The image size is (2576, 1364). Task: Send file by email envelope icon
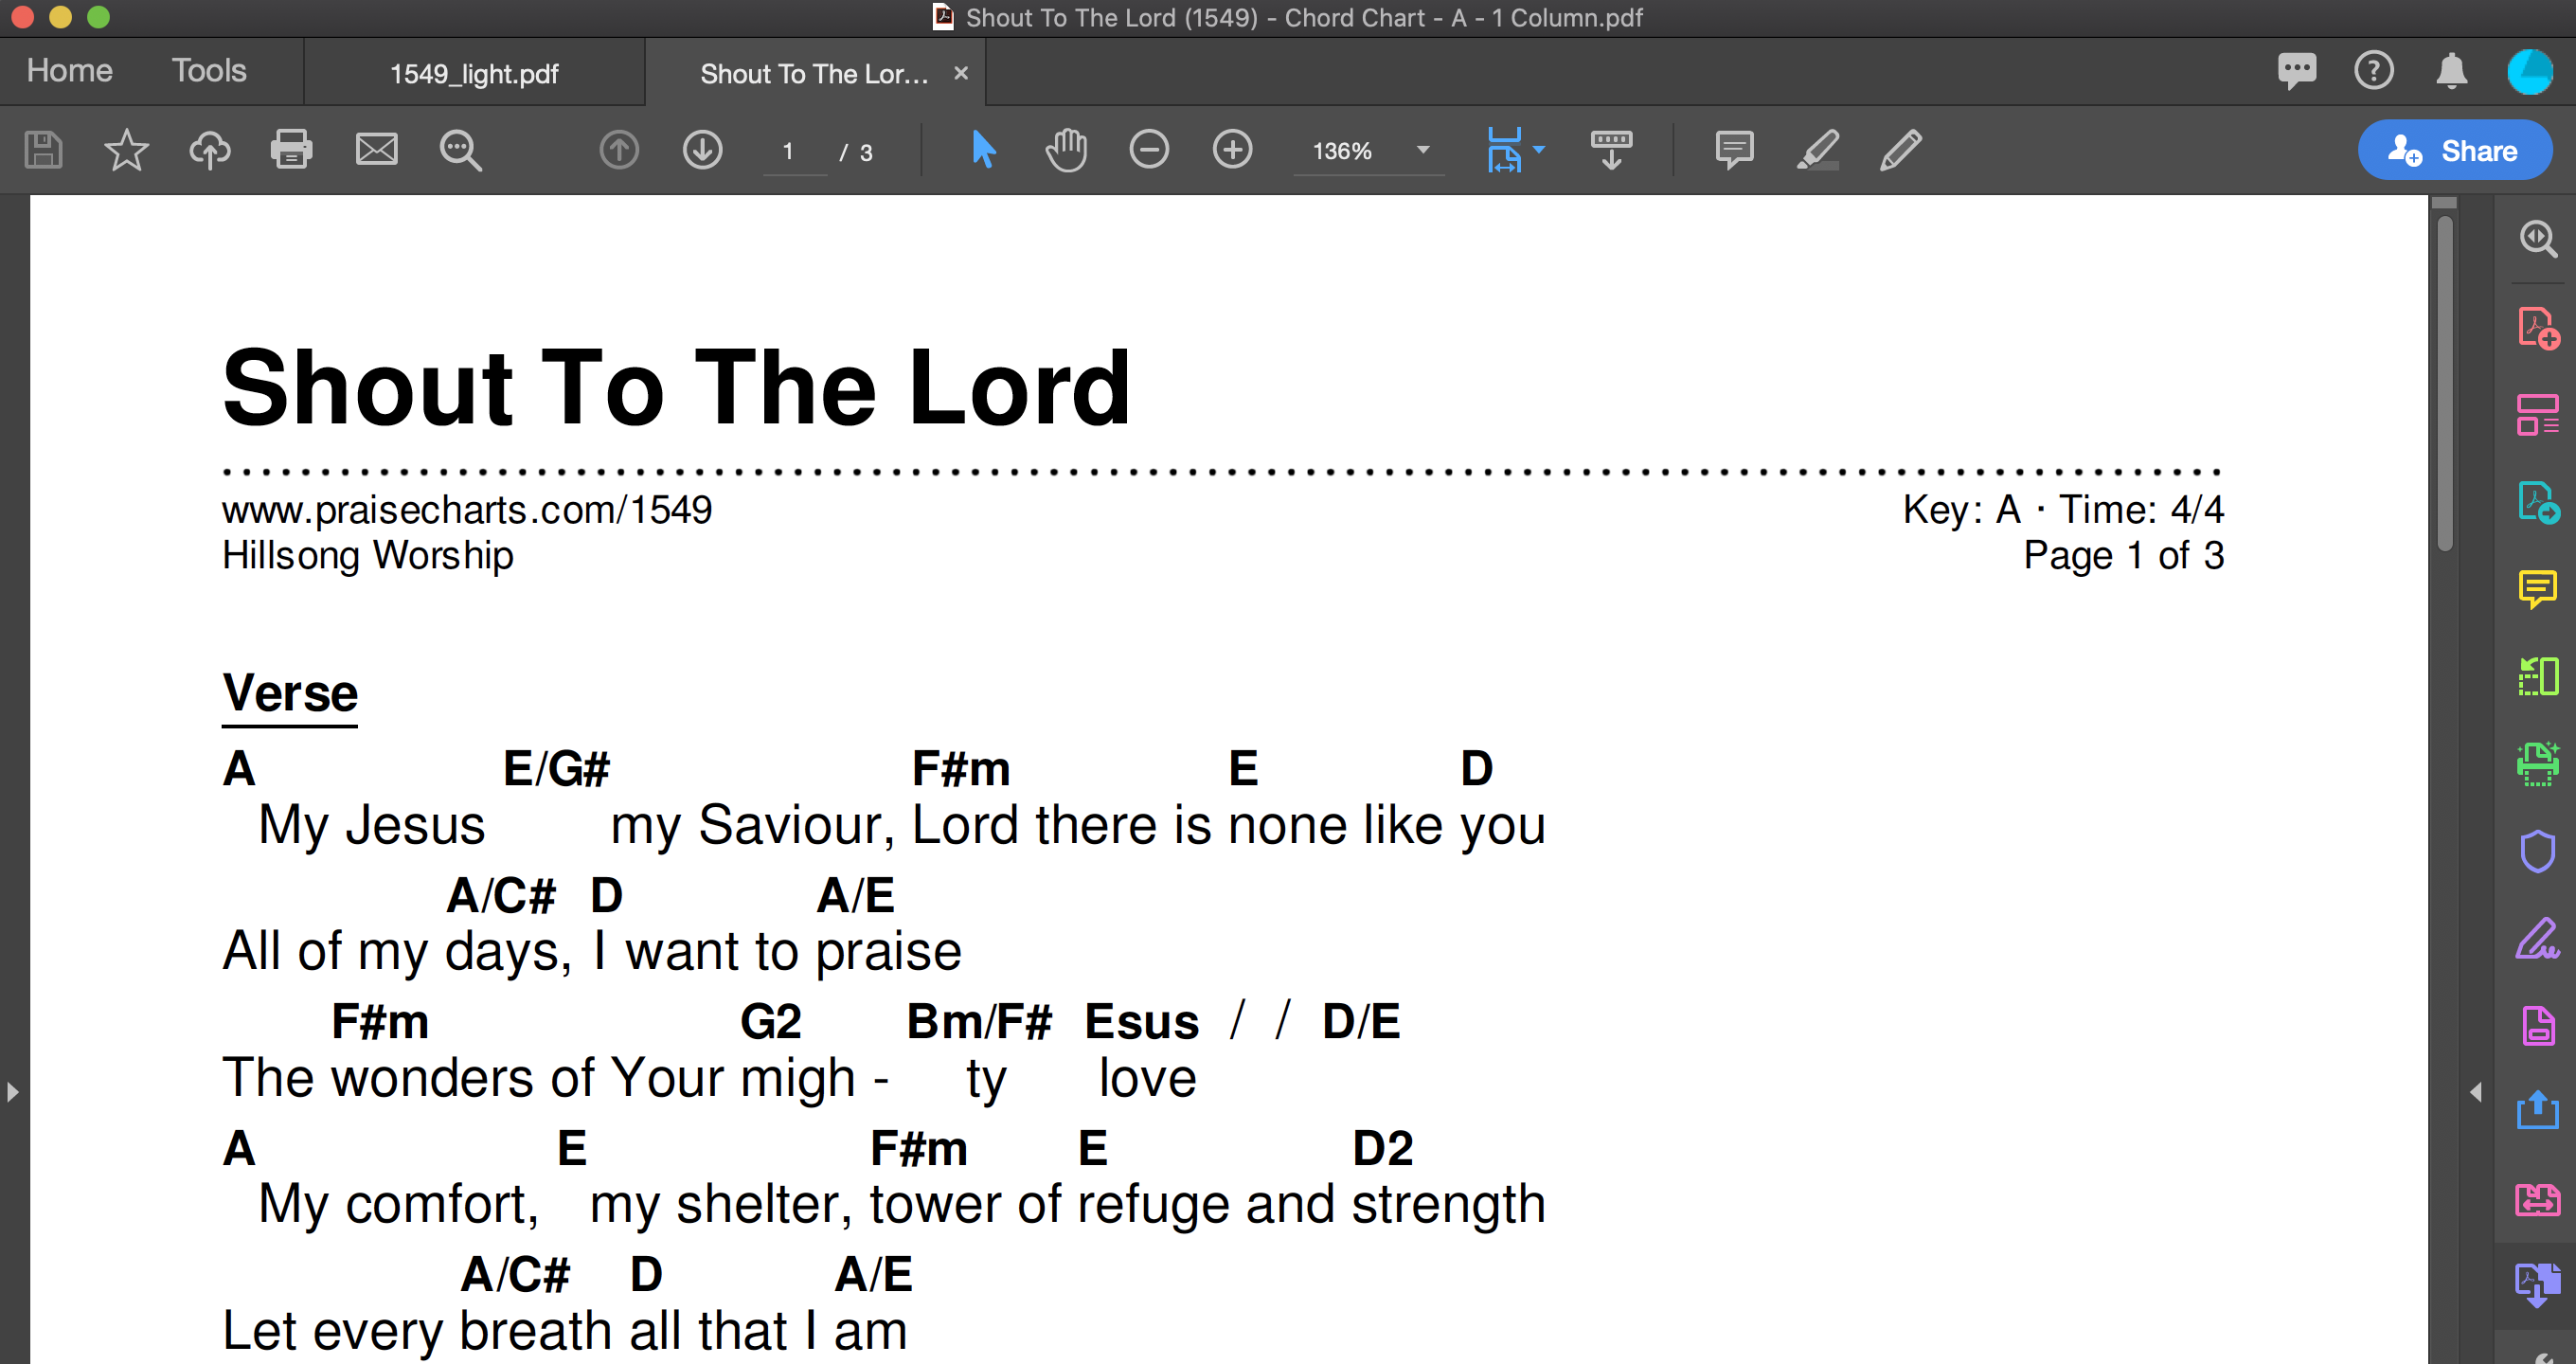coord(376,150)
